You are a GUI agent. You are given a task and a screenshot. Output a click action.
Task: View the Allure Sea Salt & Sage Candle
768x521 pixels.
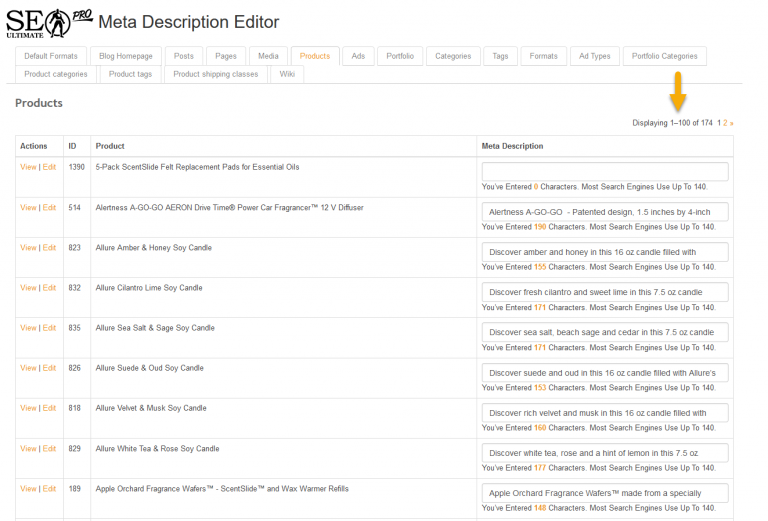tap(28, 328)
